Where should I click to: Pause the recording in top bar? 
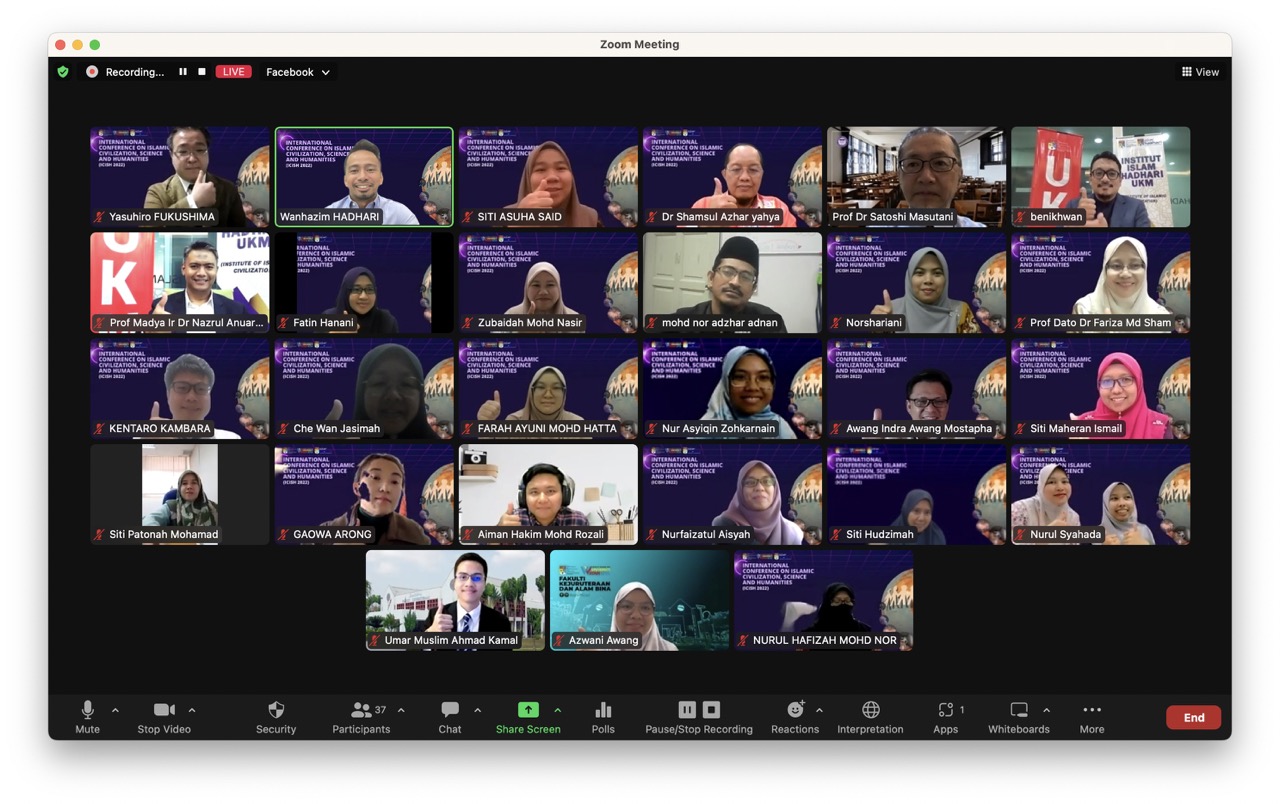(183, 72)
